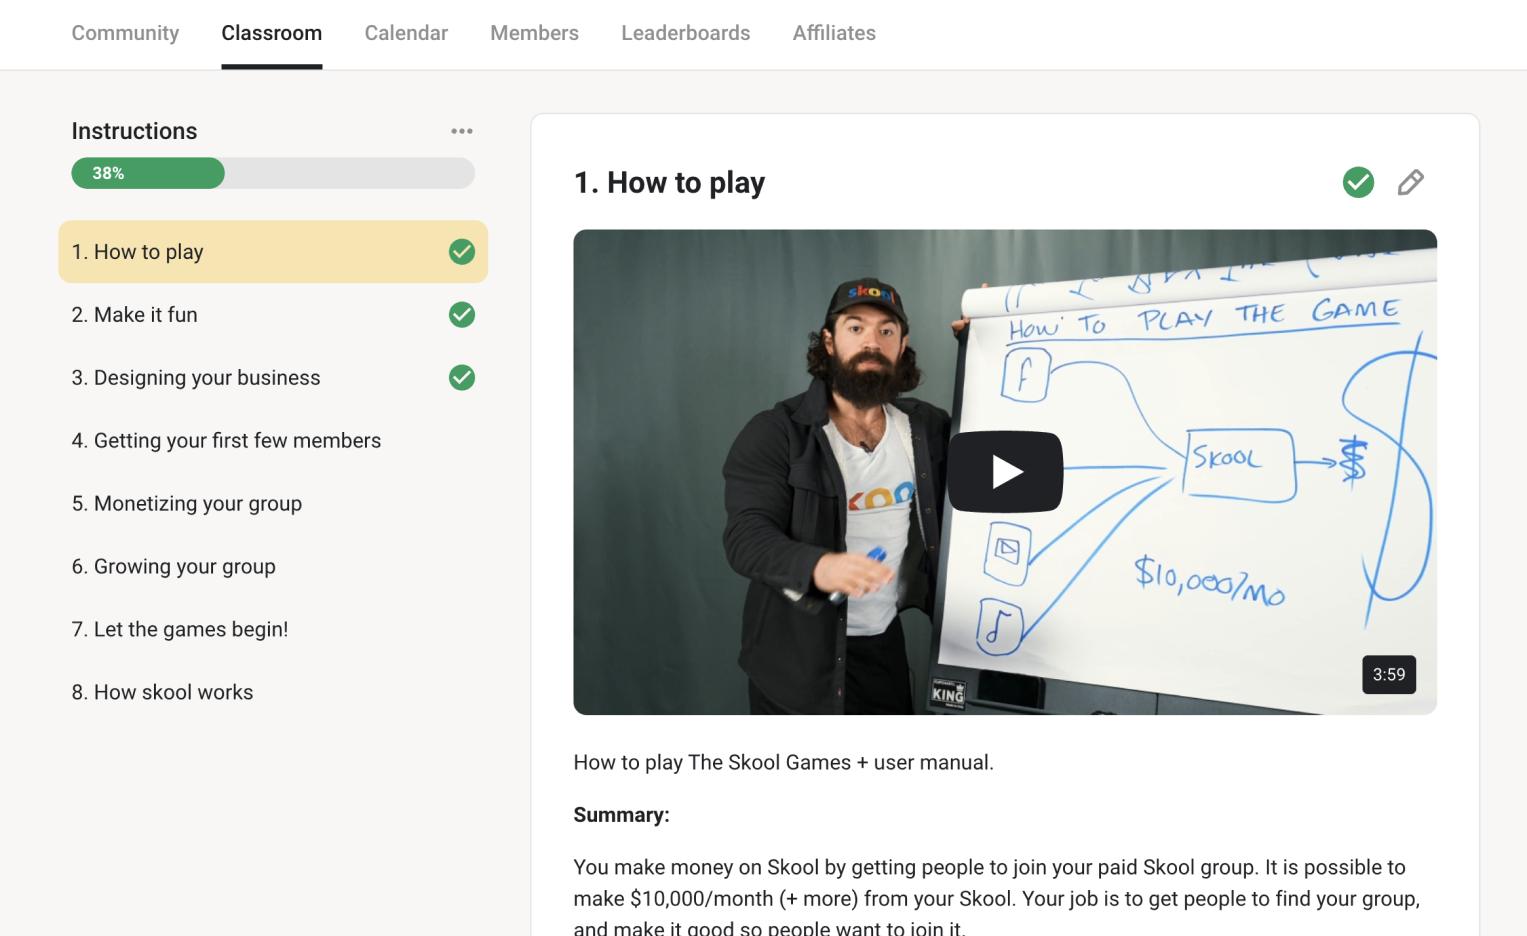Viewport: 1527px width, 936px height.
Task: Select lesson 4 Getting your first few members
Action: (226, 441)
